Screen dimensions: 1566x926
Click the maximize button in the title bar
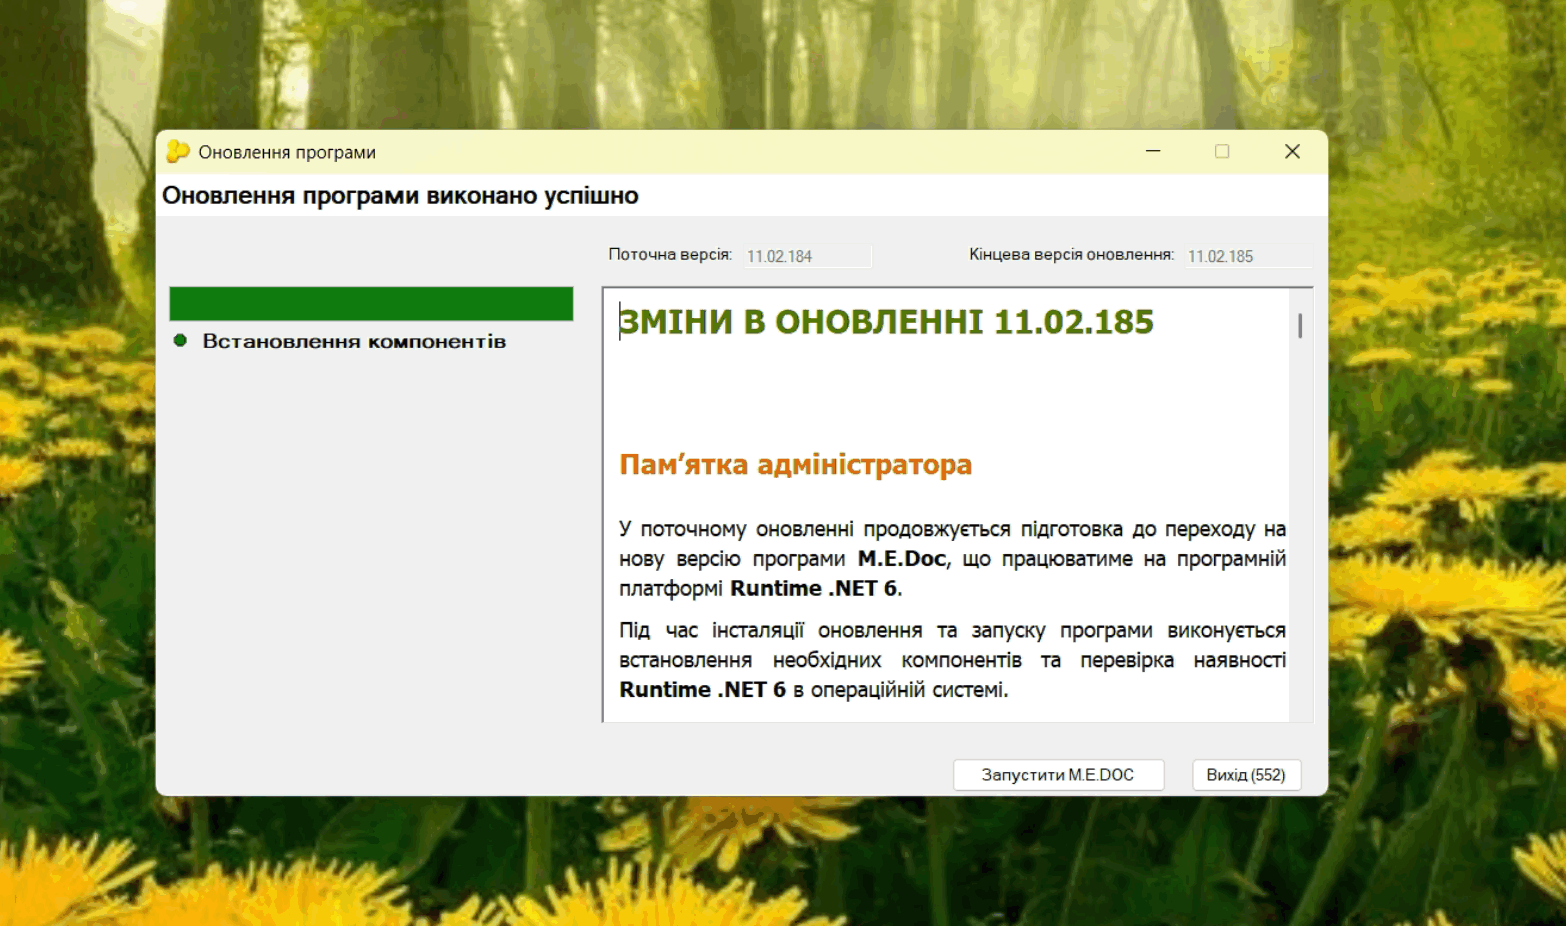tap(1222, 152)
